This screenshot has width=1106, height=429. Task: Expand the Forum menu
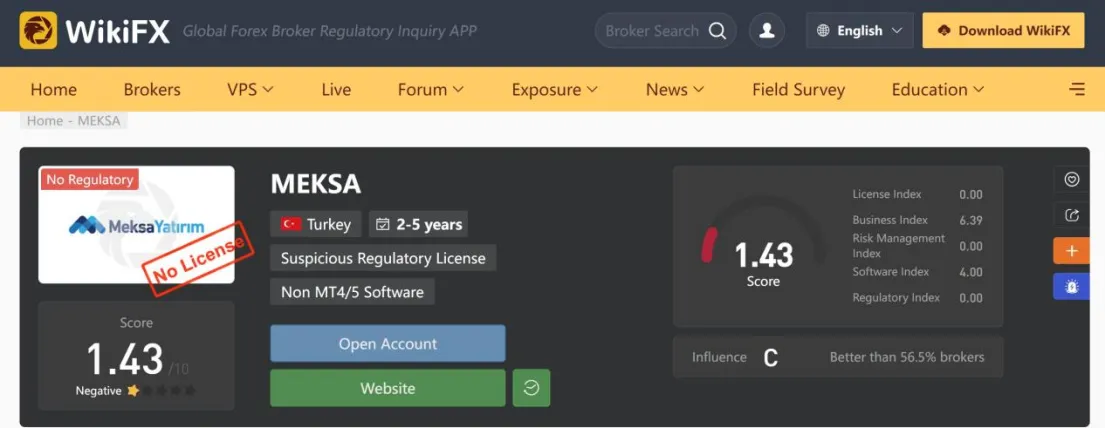(x=430, y=90)
